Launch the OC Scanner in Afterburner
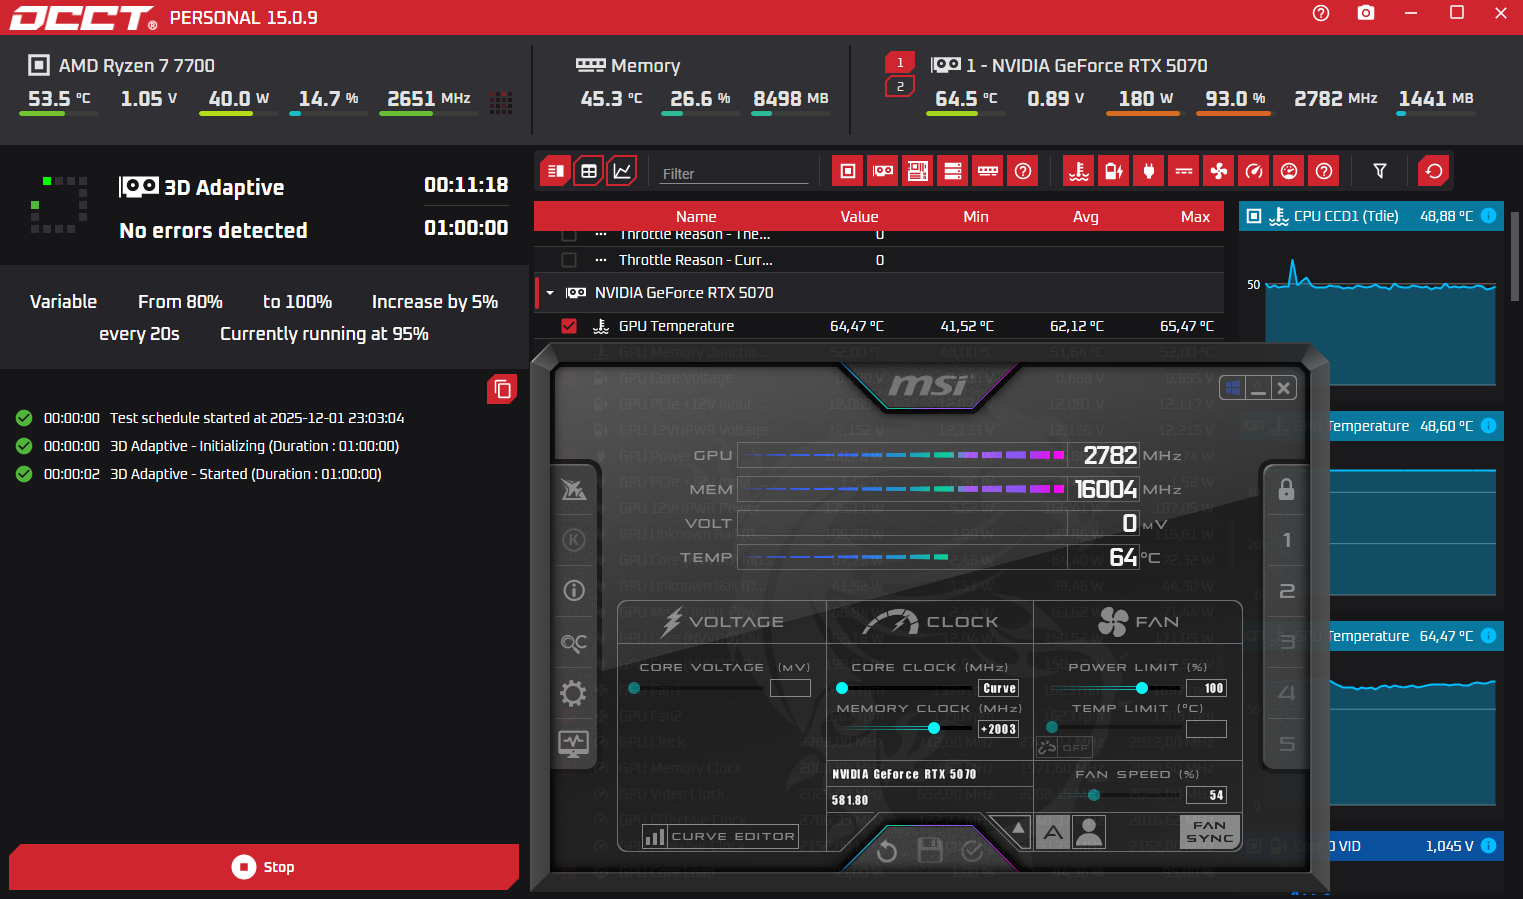The height and width of the screenshot is (899, 1523). [574, 642]
